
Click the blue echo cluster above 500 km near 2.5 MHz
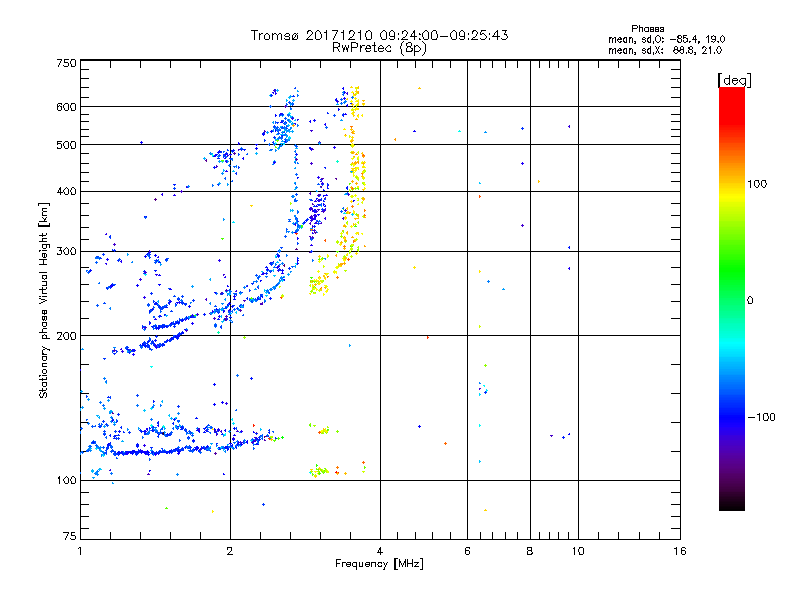[x=282, y=127]
